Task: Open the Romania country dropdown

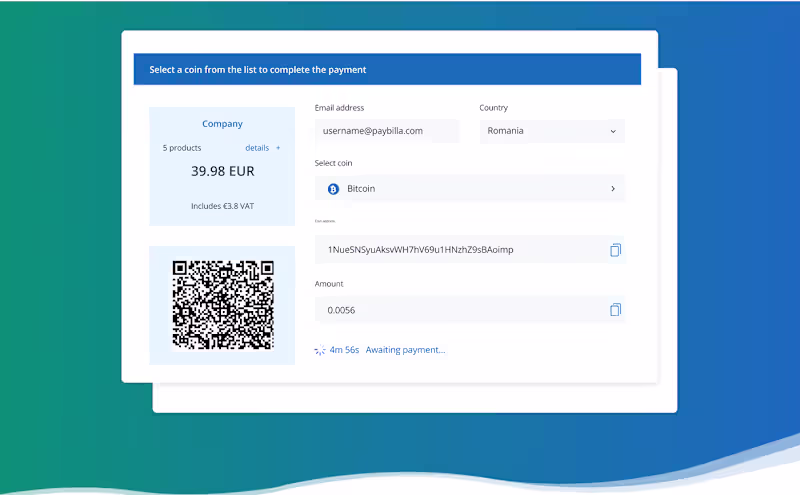Action: (552, 131)
